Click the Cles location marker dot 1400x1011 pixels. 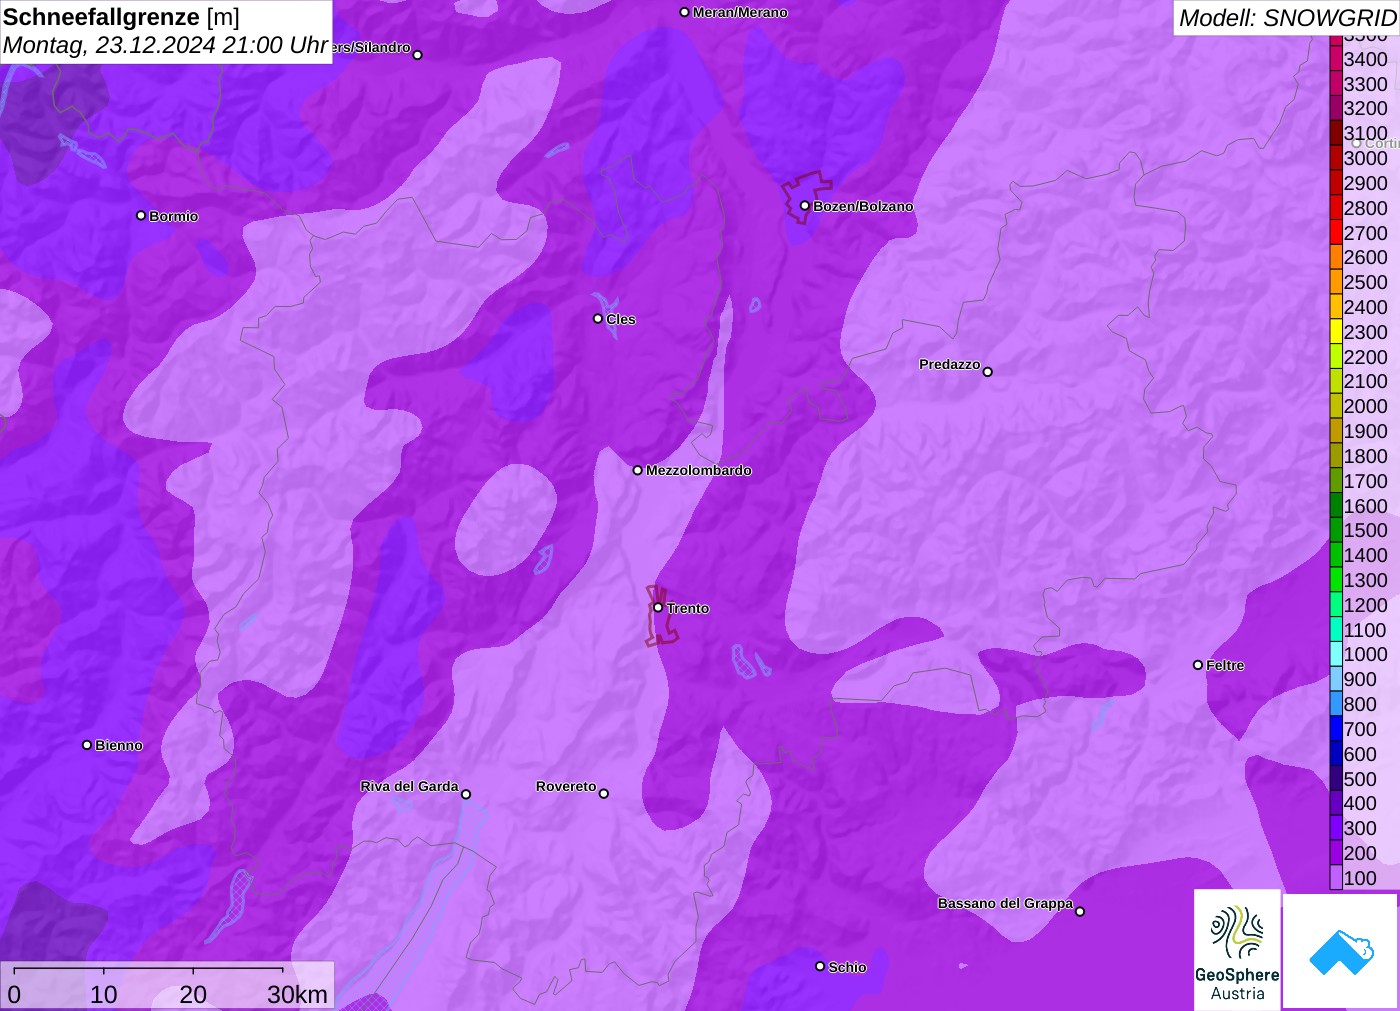pyautogui.click(x=598, y=319)
